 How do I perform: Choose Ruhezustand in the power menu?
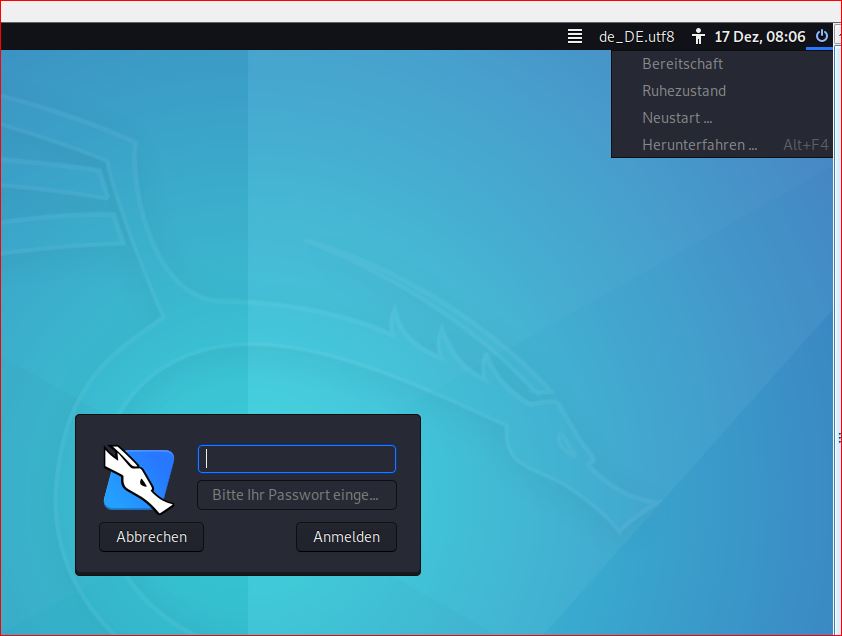pos(684,90)
